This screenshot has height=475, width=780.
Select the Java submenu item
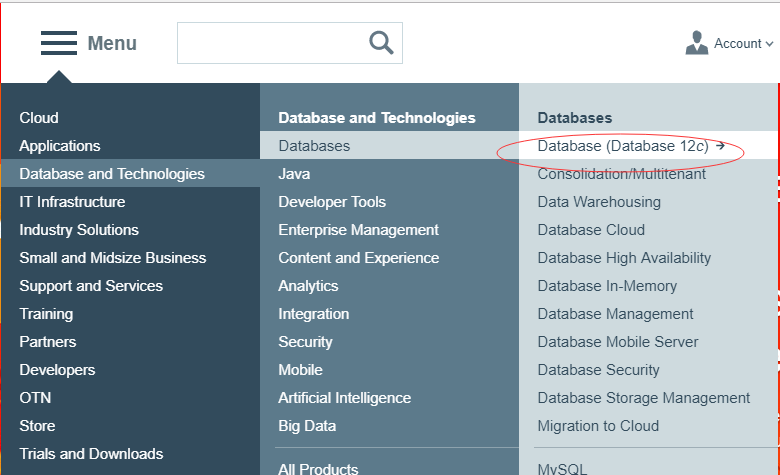[x=294, y=174]
